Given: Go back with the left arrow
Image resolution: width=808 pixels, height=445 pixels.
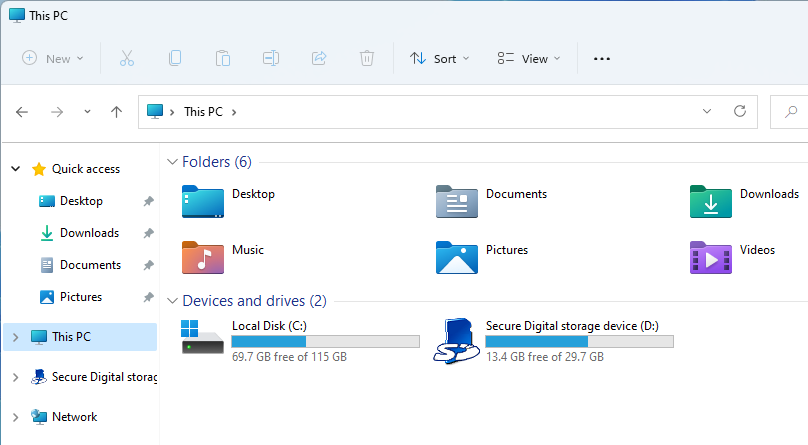Looking at the screenshot, I should pyautogui.click(x=22, y=112).
